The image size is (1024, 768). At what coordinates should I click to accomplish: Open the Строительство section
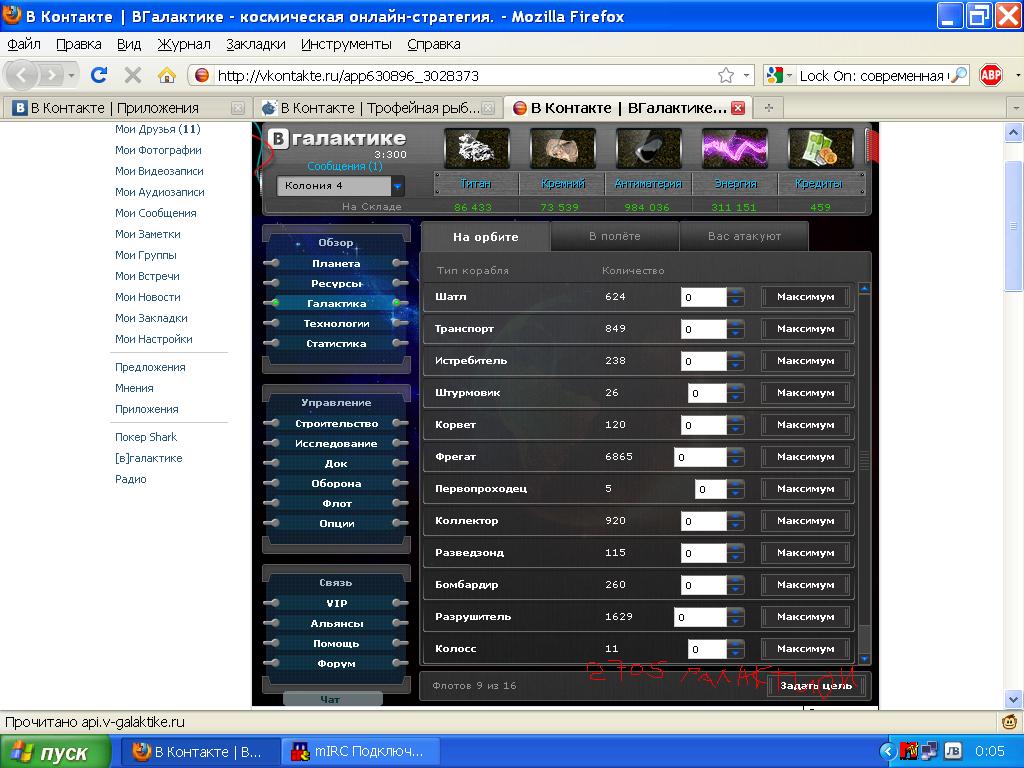click(x=336, y=424)
